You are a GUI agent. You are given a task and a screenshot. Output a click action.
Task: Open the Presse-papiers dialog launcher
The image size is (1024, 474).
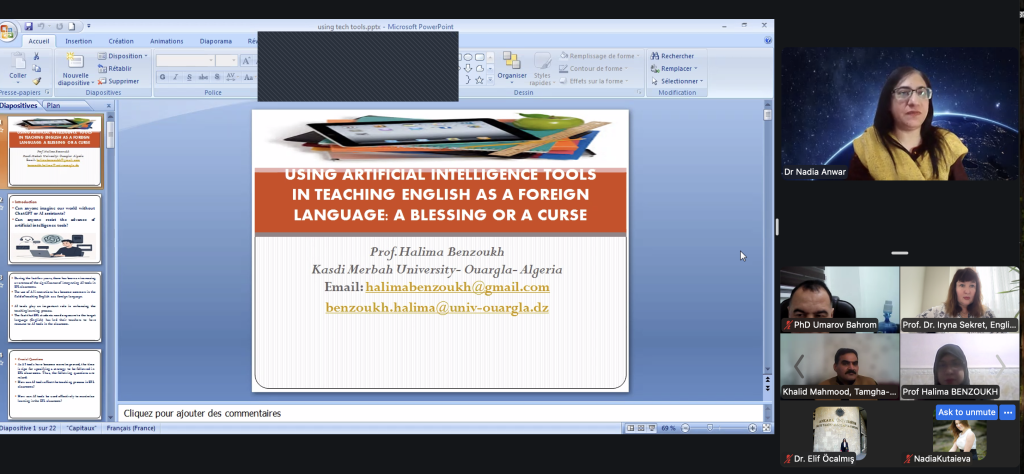pyautogui.click(x=47, y=93)
